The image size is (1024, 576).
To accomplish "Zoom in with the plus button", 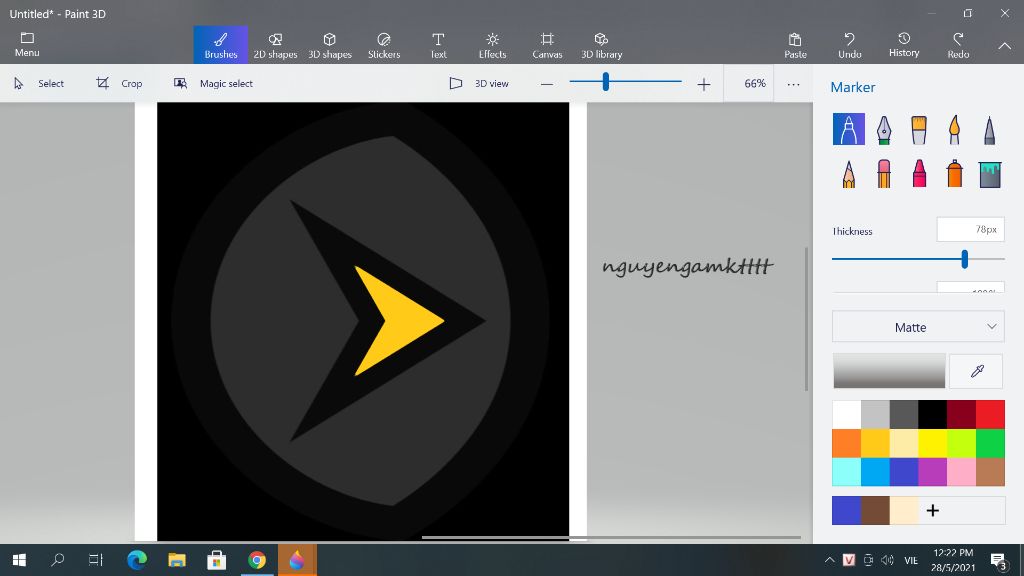I will 703,84.
